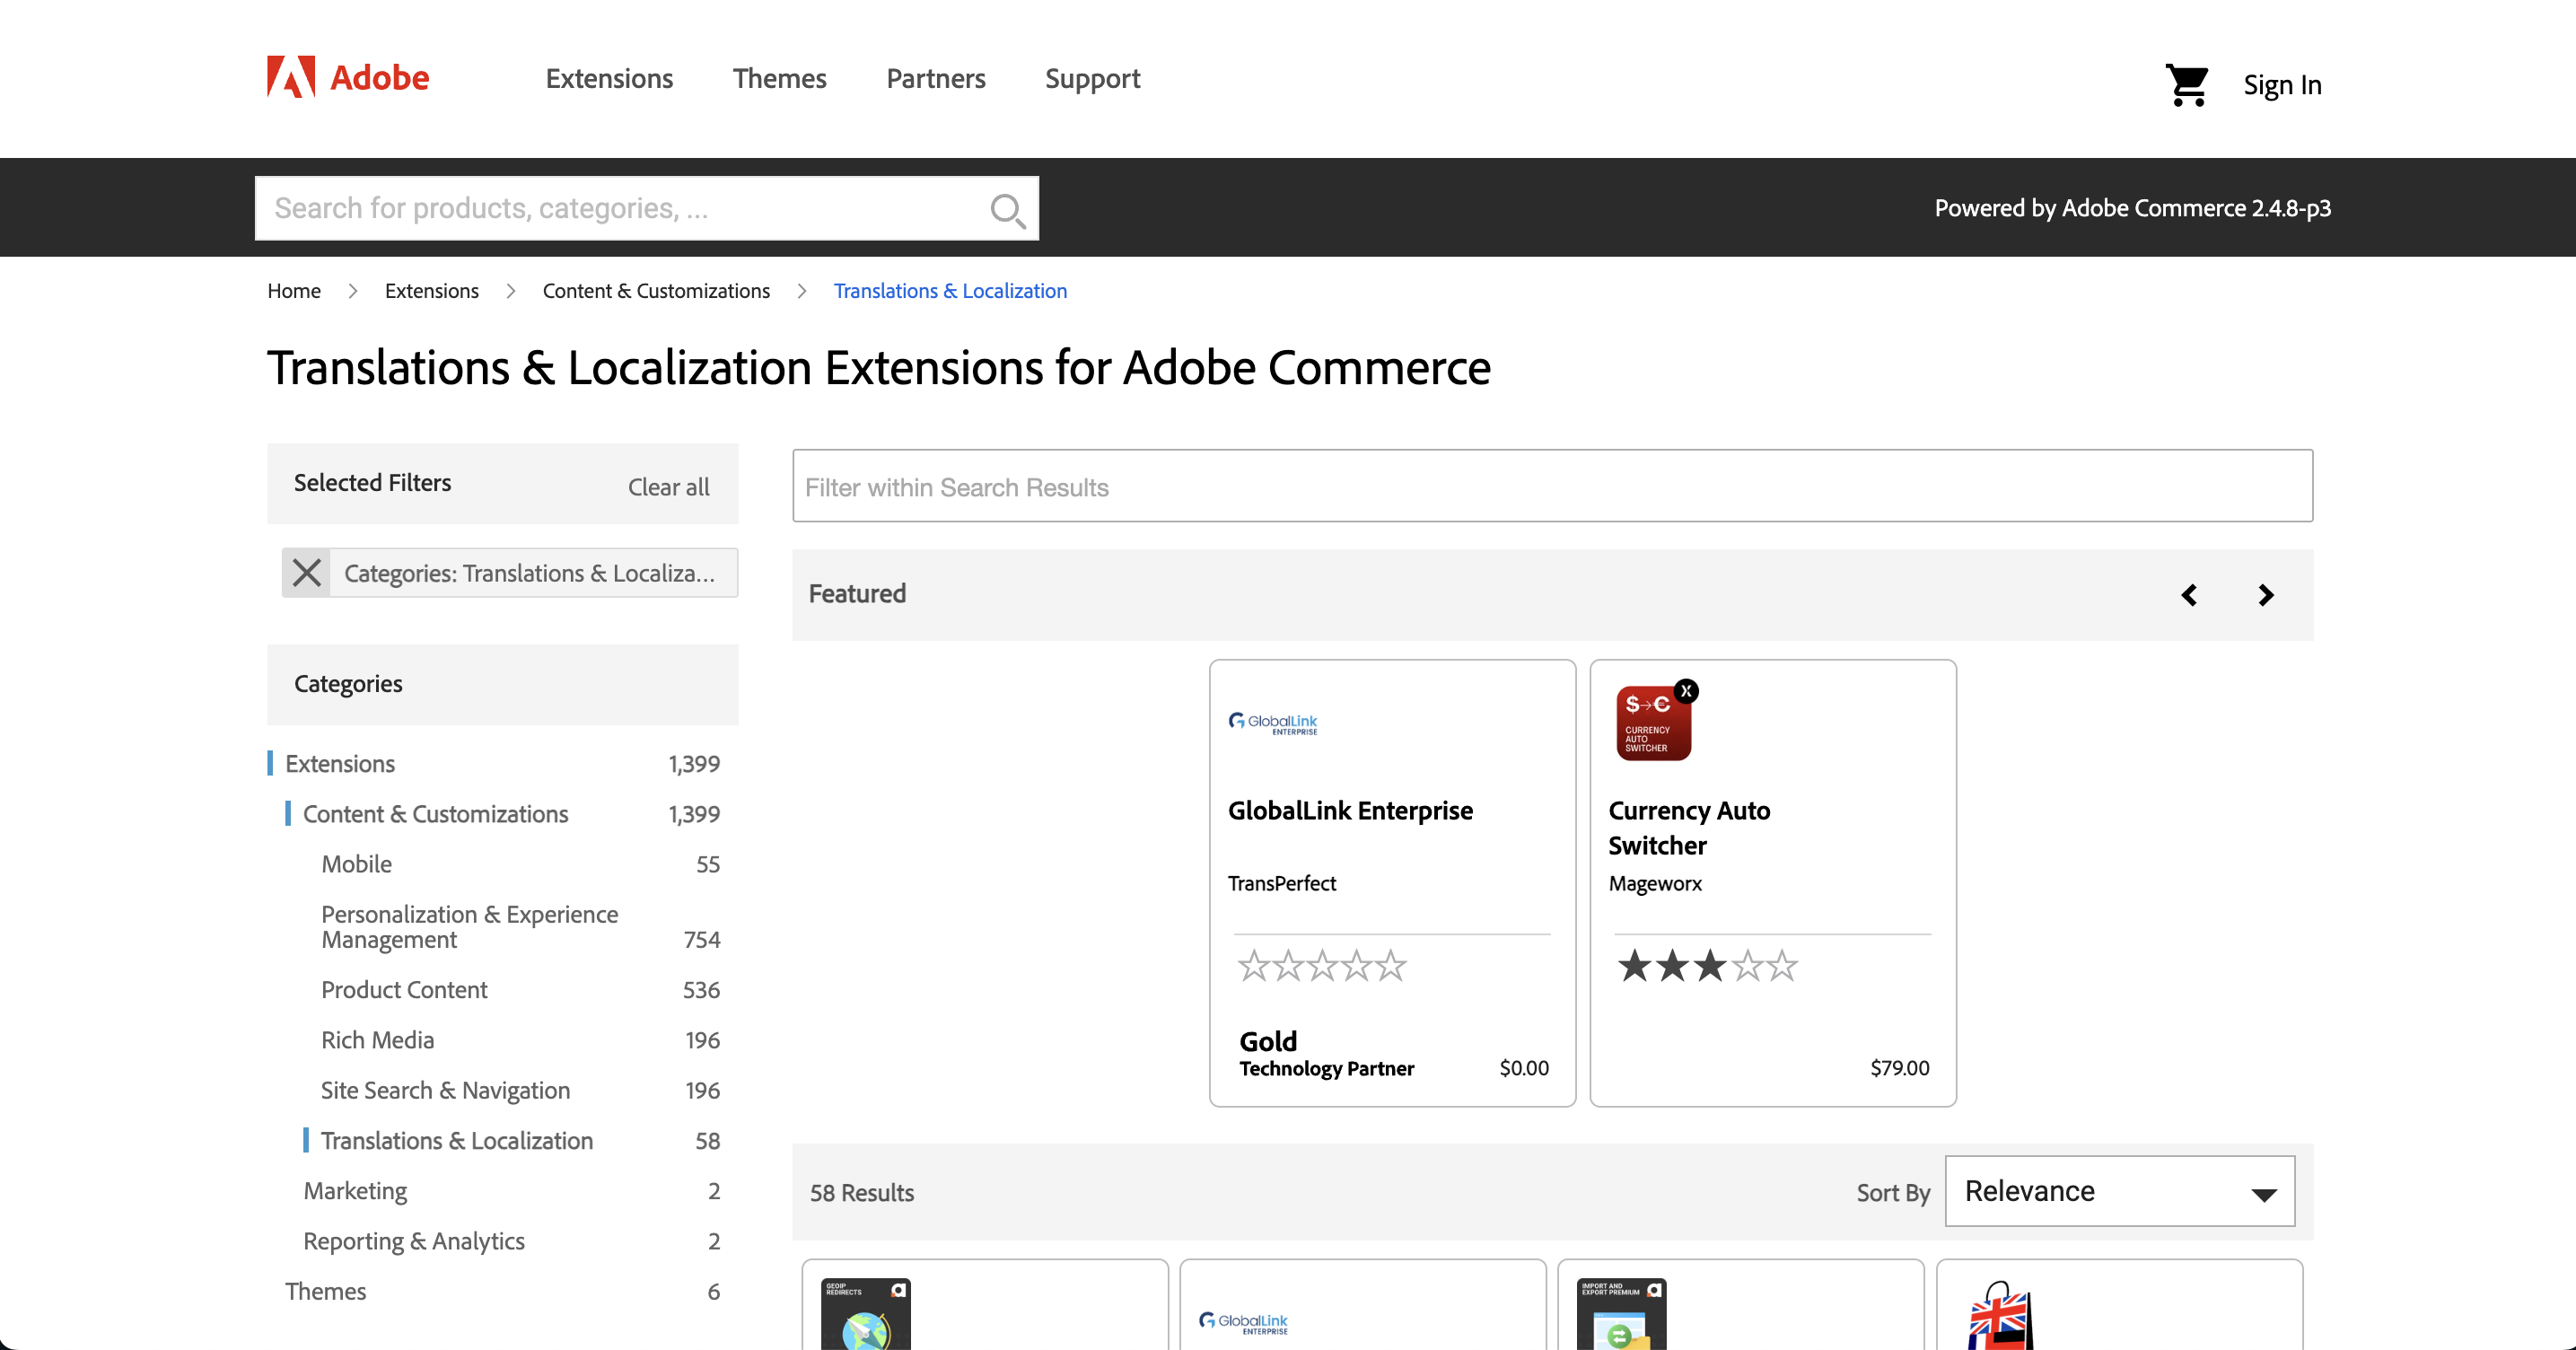This screenshot has width=2576, height=1350.
Task: Click Currency Auto Switcher star rating
Action: (x=1708, y=966)
